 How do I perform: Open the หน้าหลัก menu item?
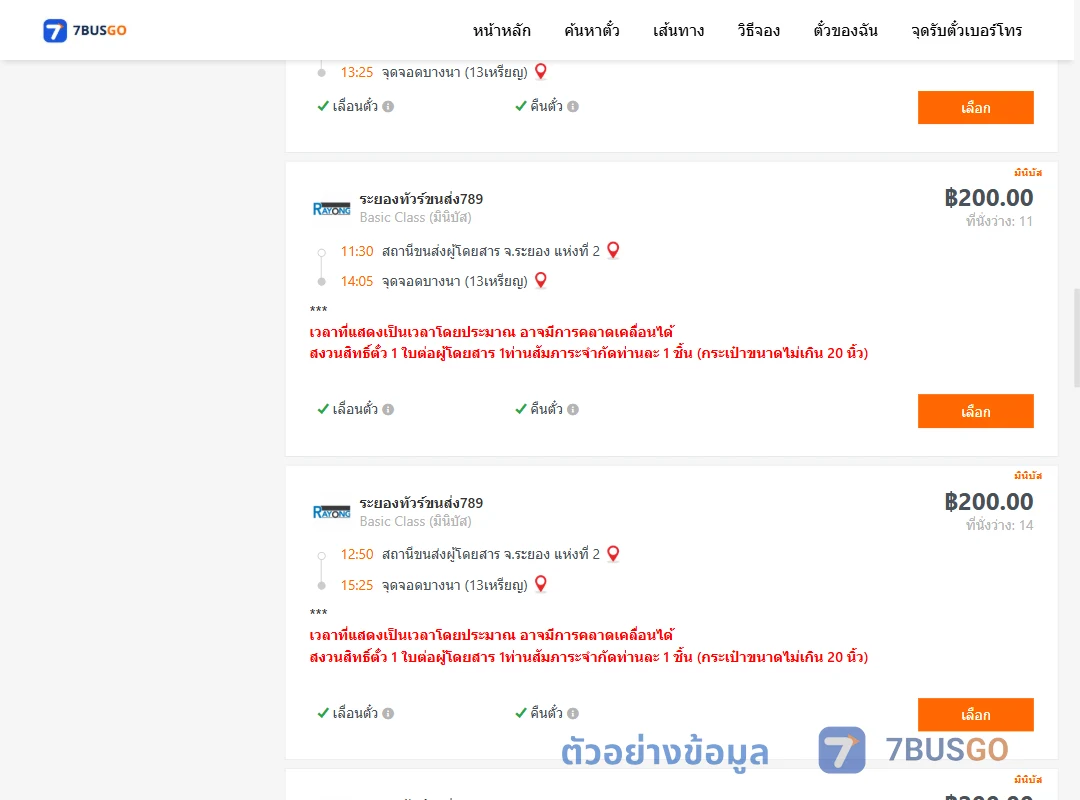(x=501, y=30)
